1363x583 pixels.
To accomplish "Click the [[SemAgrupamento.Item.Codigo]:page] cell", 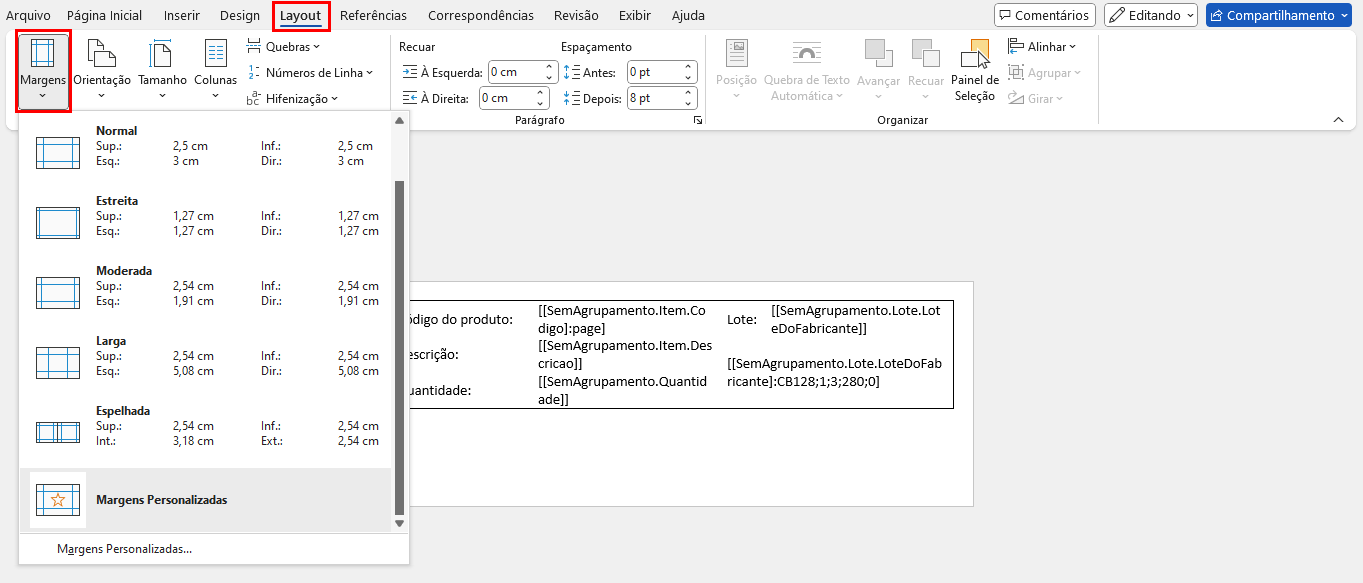I will [x=621, y=319].
